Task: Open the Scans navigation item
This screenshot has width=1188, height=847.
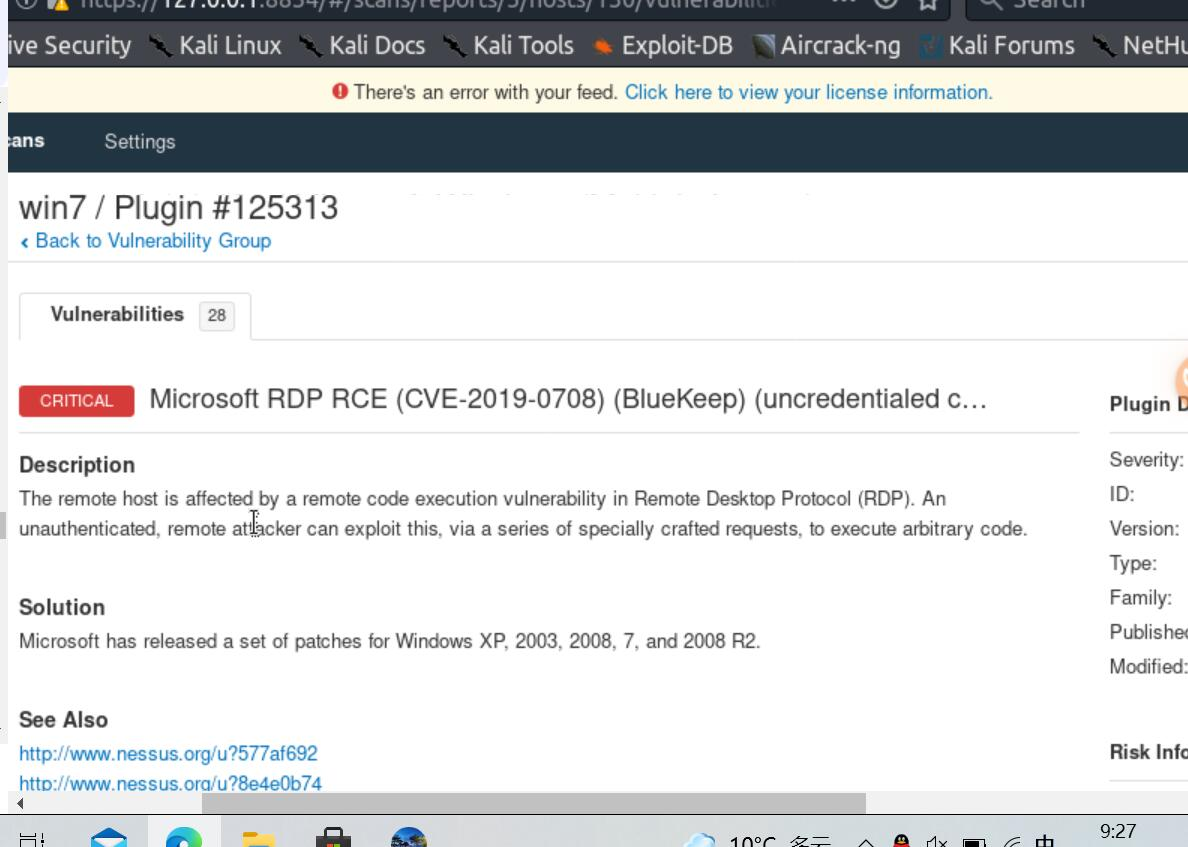Action: click(x=27, y=141)
